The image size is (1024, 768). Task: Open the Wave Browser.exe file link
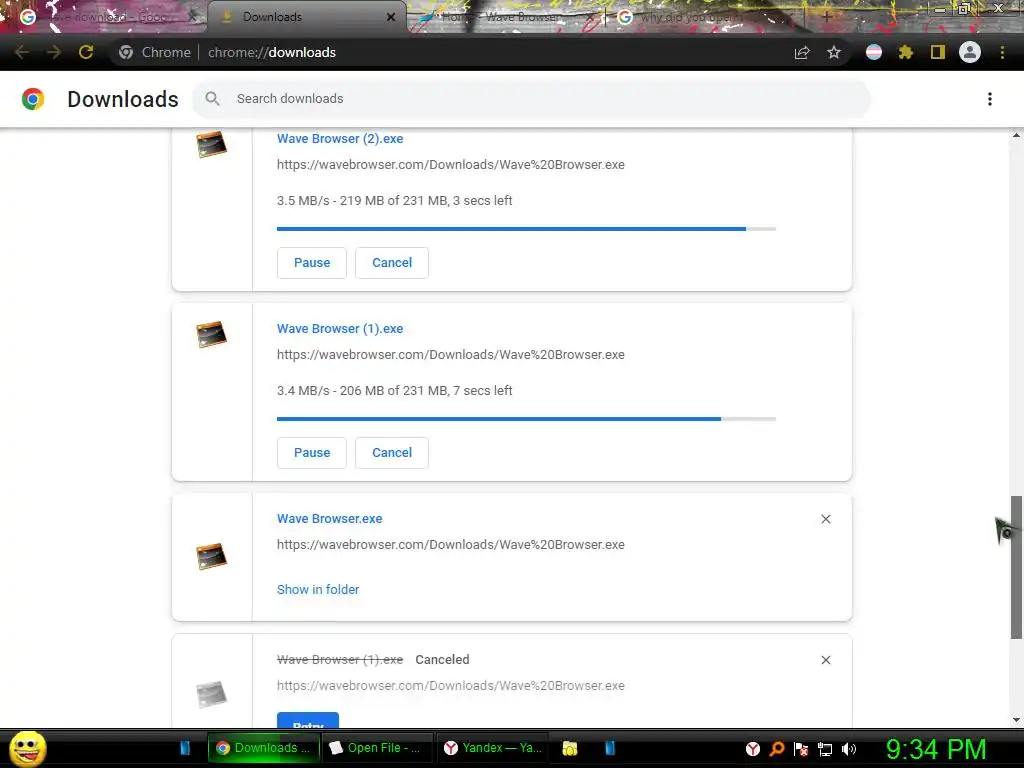[329, 519]
